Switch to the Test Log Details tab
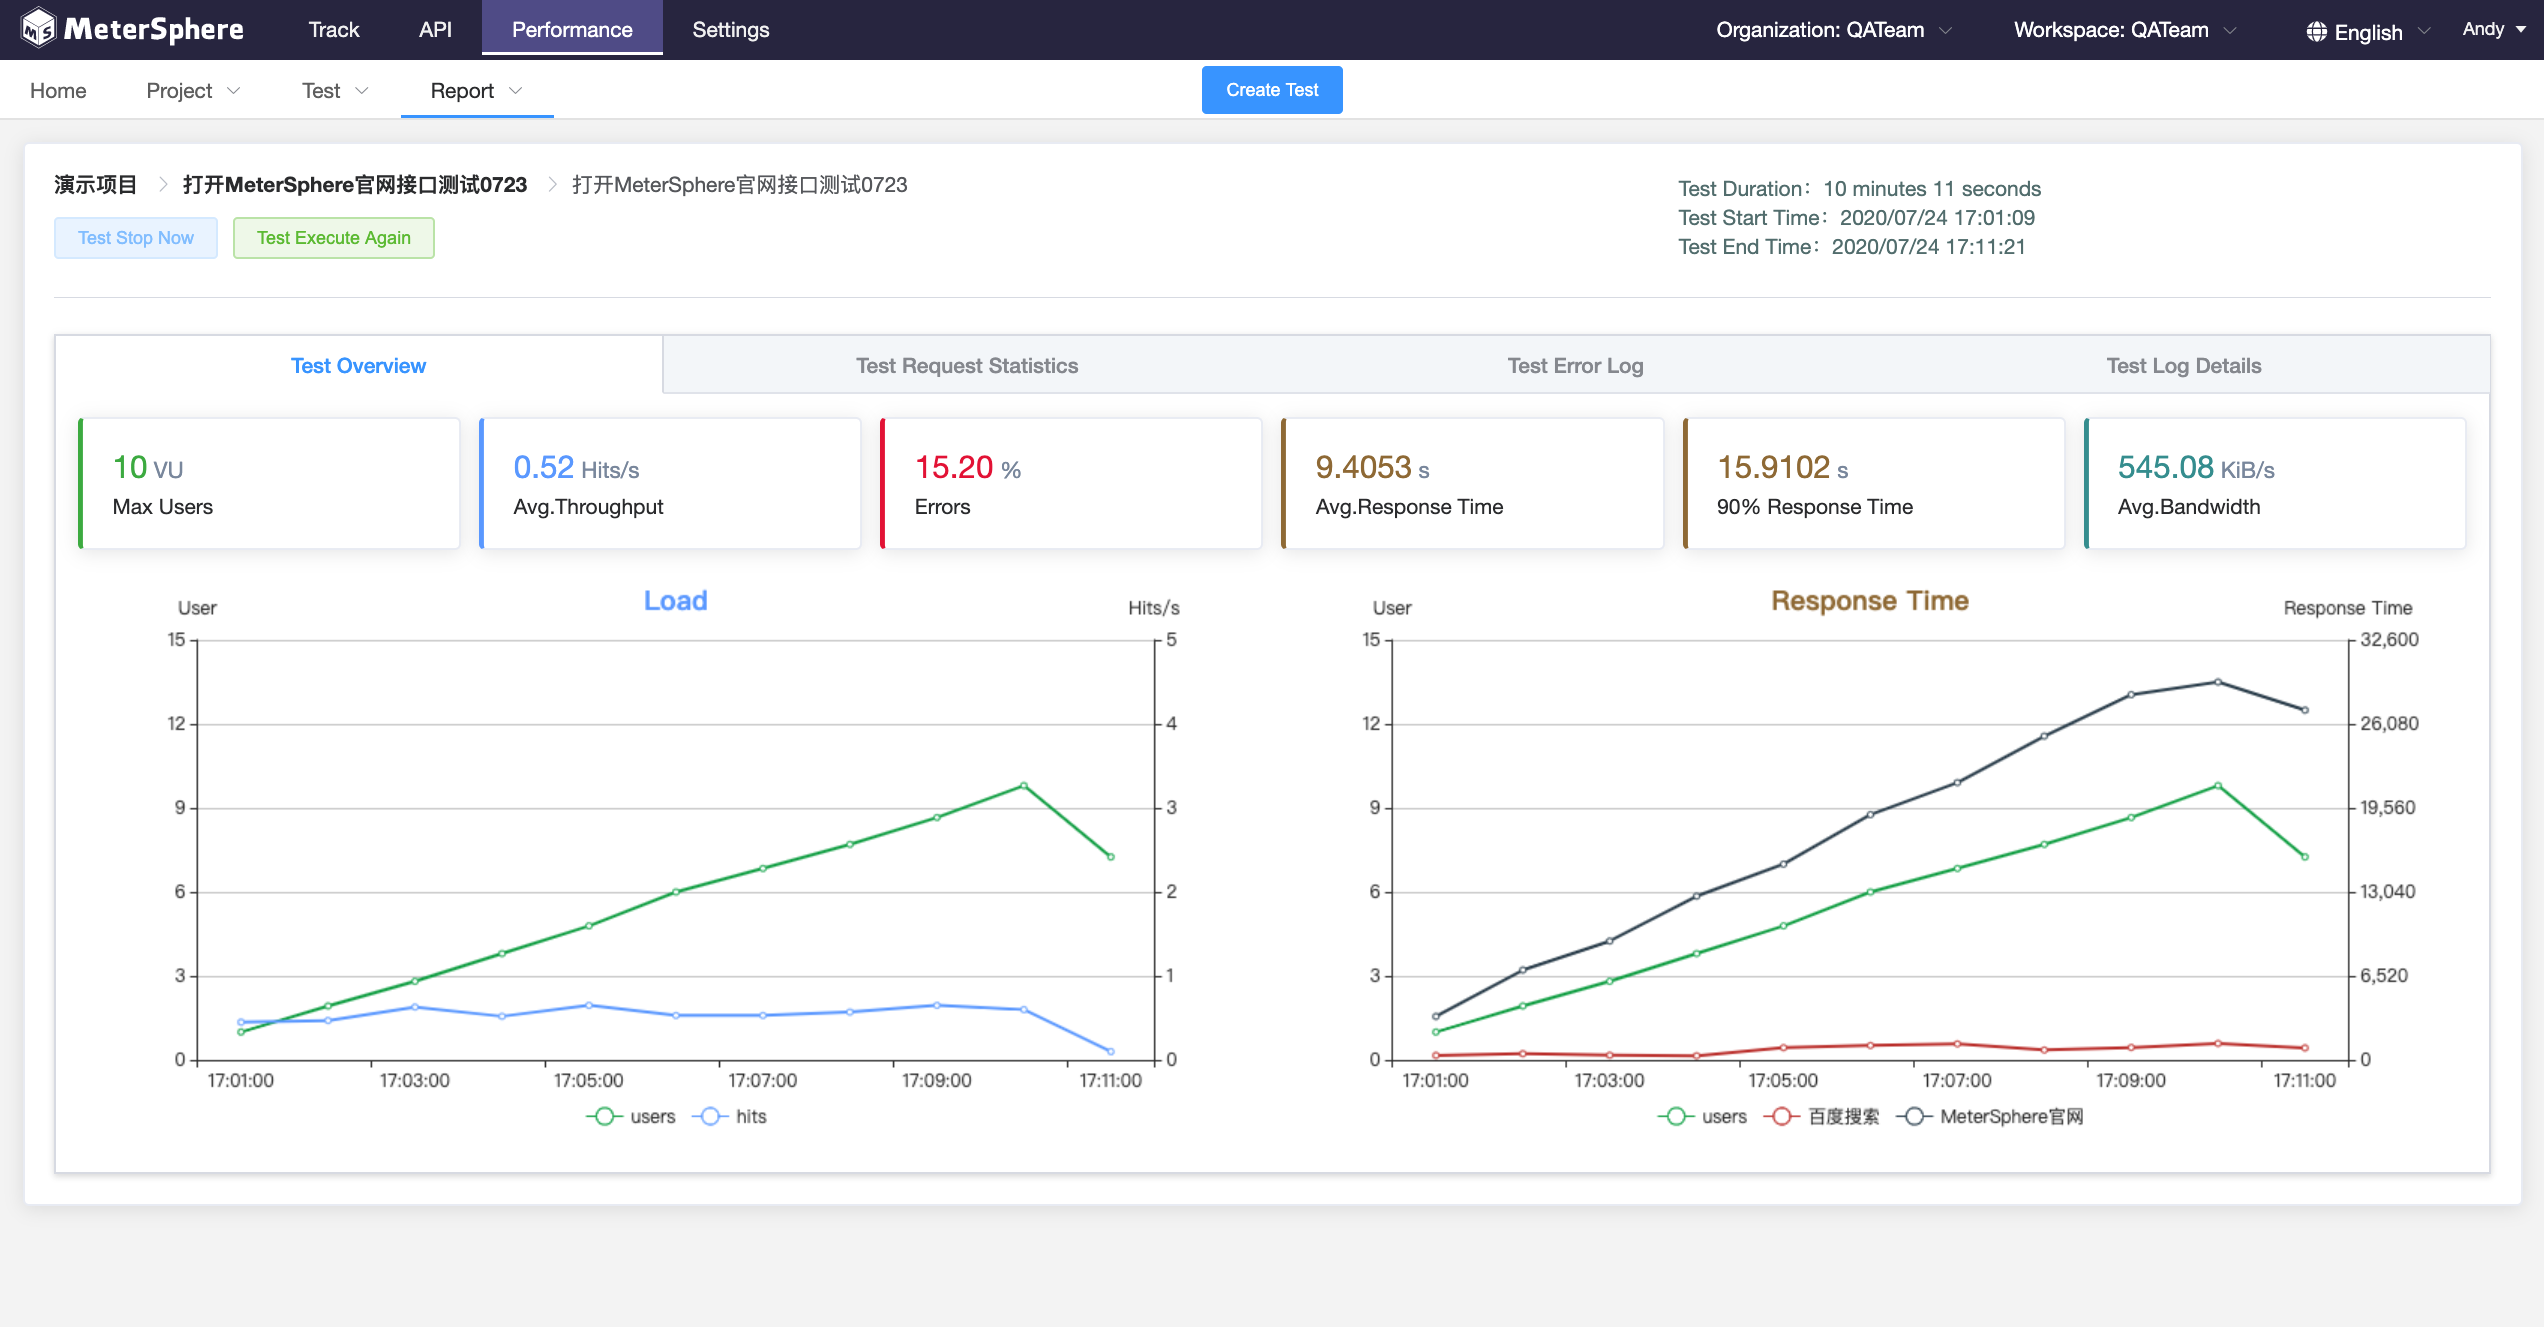This screenshot has width=2544, height=1327. pyautogui.click(x=2183, y=365)
